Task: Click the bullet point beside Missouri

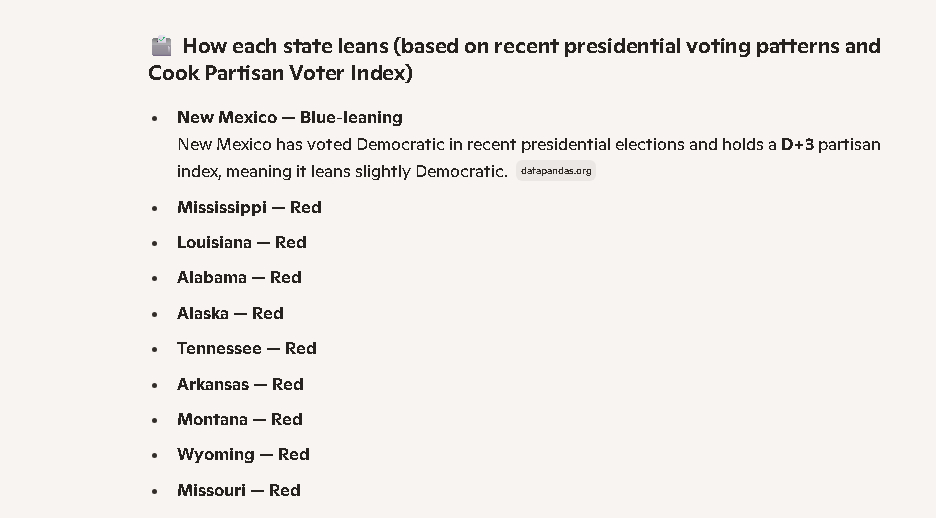Action: click(x=154, y=491)
